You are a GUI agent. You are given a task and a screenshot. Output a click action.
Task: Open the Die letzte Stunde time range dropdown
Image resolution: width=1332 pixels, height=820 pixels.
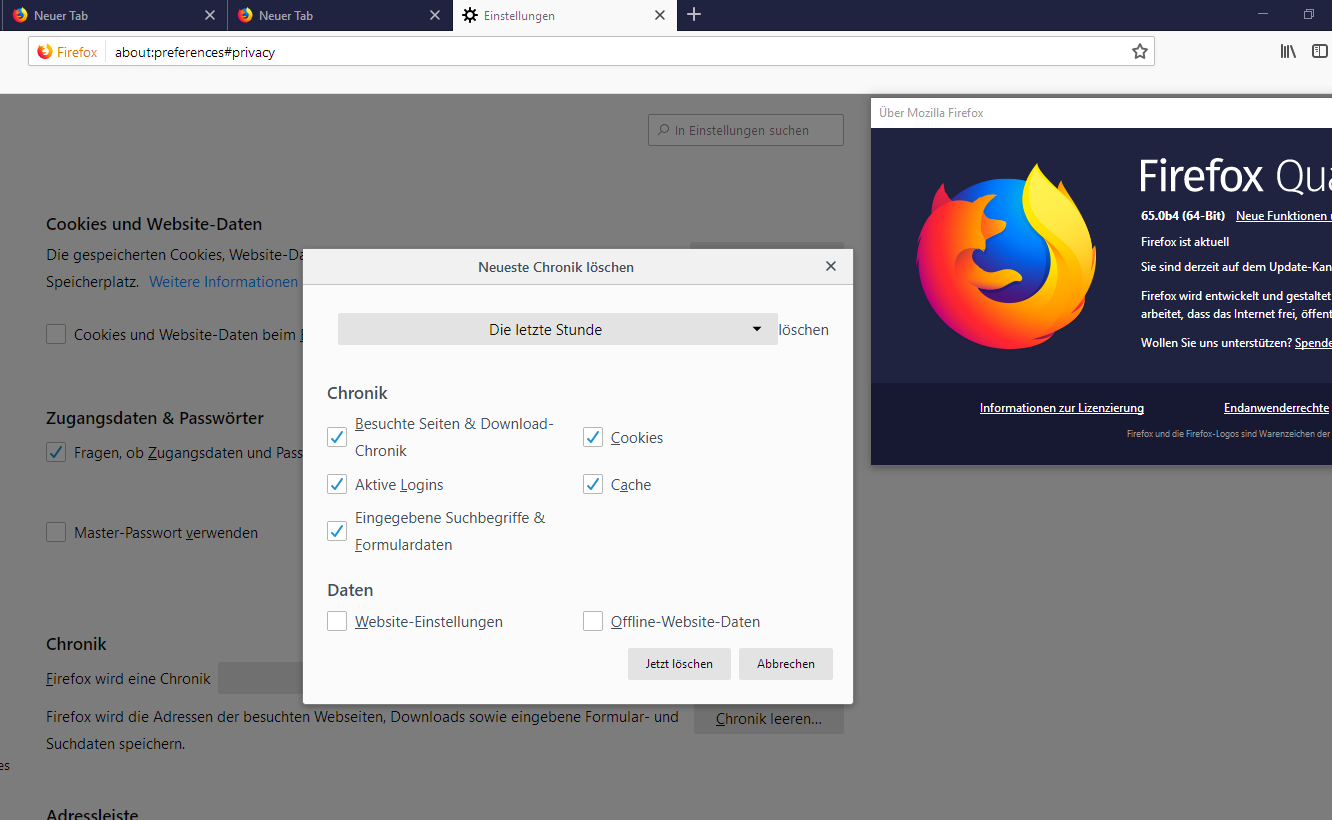(557, 329)
